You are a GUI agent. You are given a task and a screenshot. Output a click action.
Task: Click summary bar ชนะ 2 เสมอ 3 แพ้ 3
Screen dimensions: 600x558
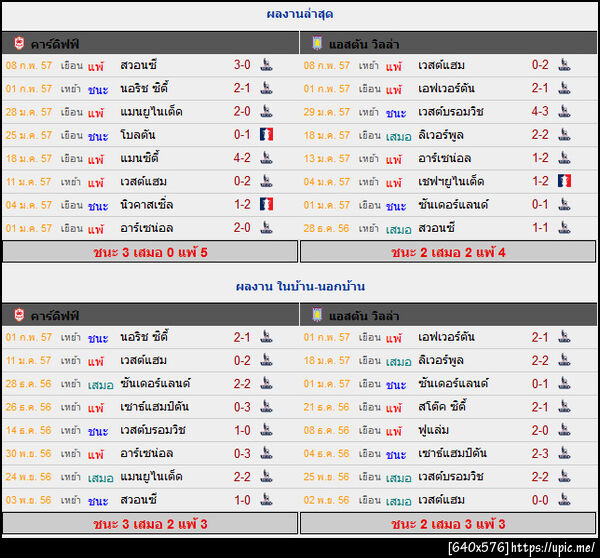pos(448,524)
